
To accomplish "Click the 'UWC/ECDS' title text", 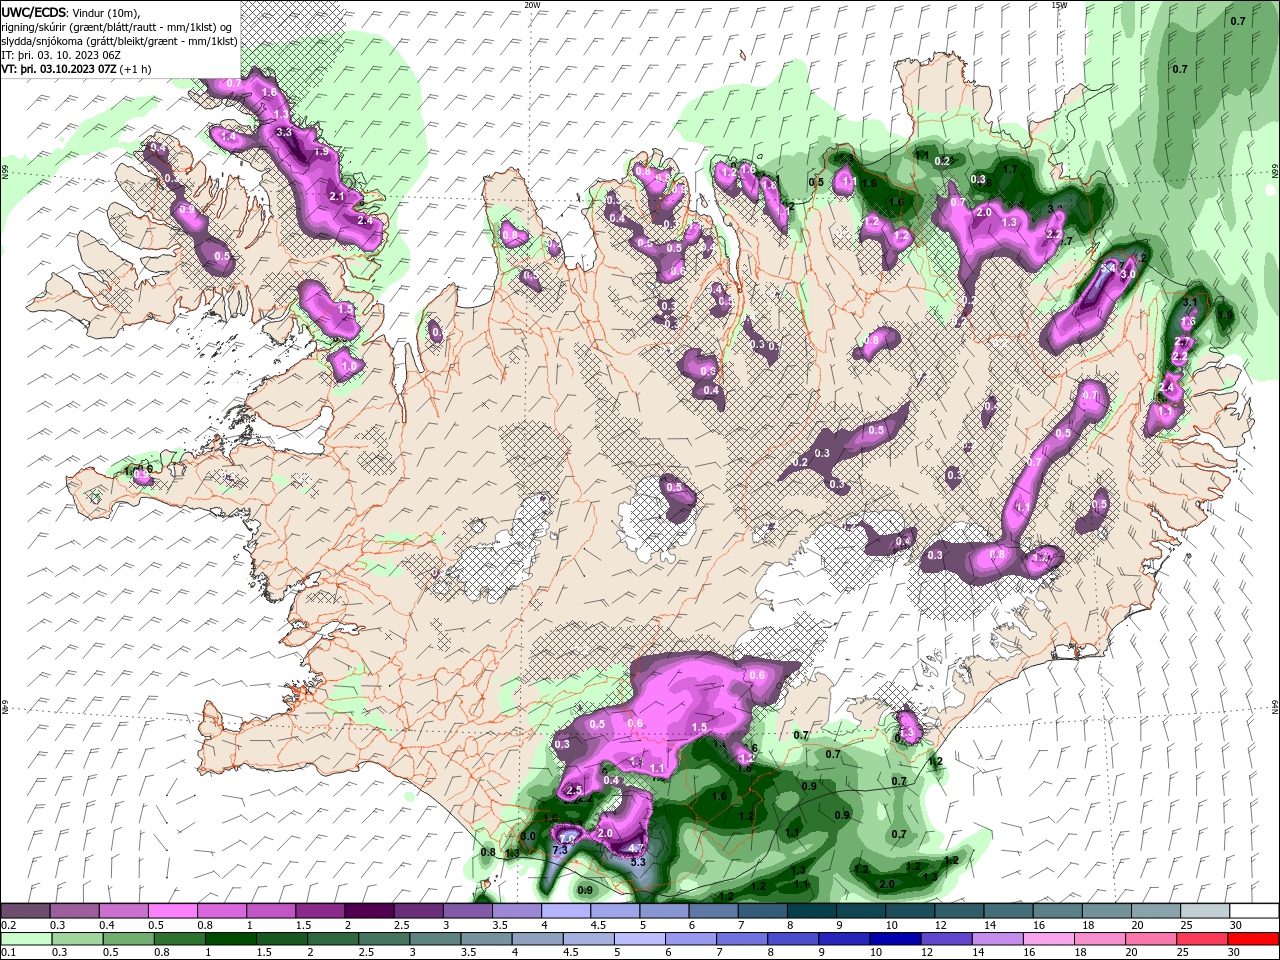I will tap(33, 12).
